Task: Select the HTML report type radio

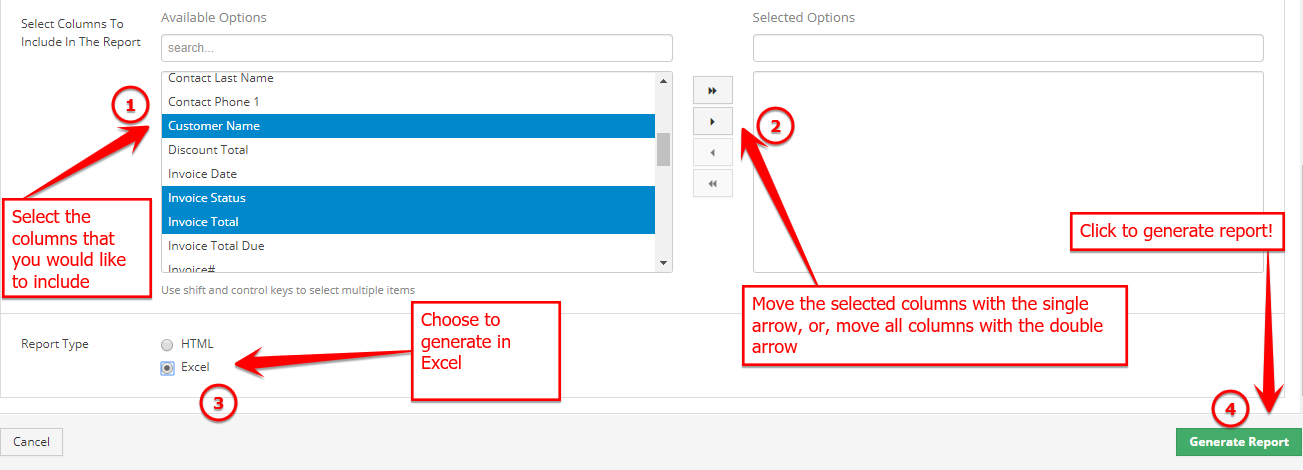Action: tap(167, 344)
